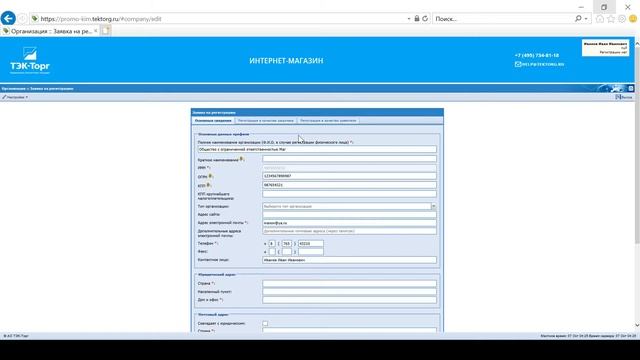Click hint icon next to ОГРН label
Screen dimensions: 640x360
[210, 176]
